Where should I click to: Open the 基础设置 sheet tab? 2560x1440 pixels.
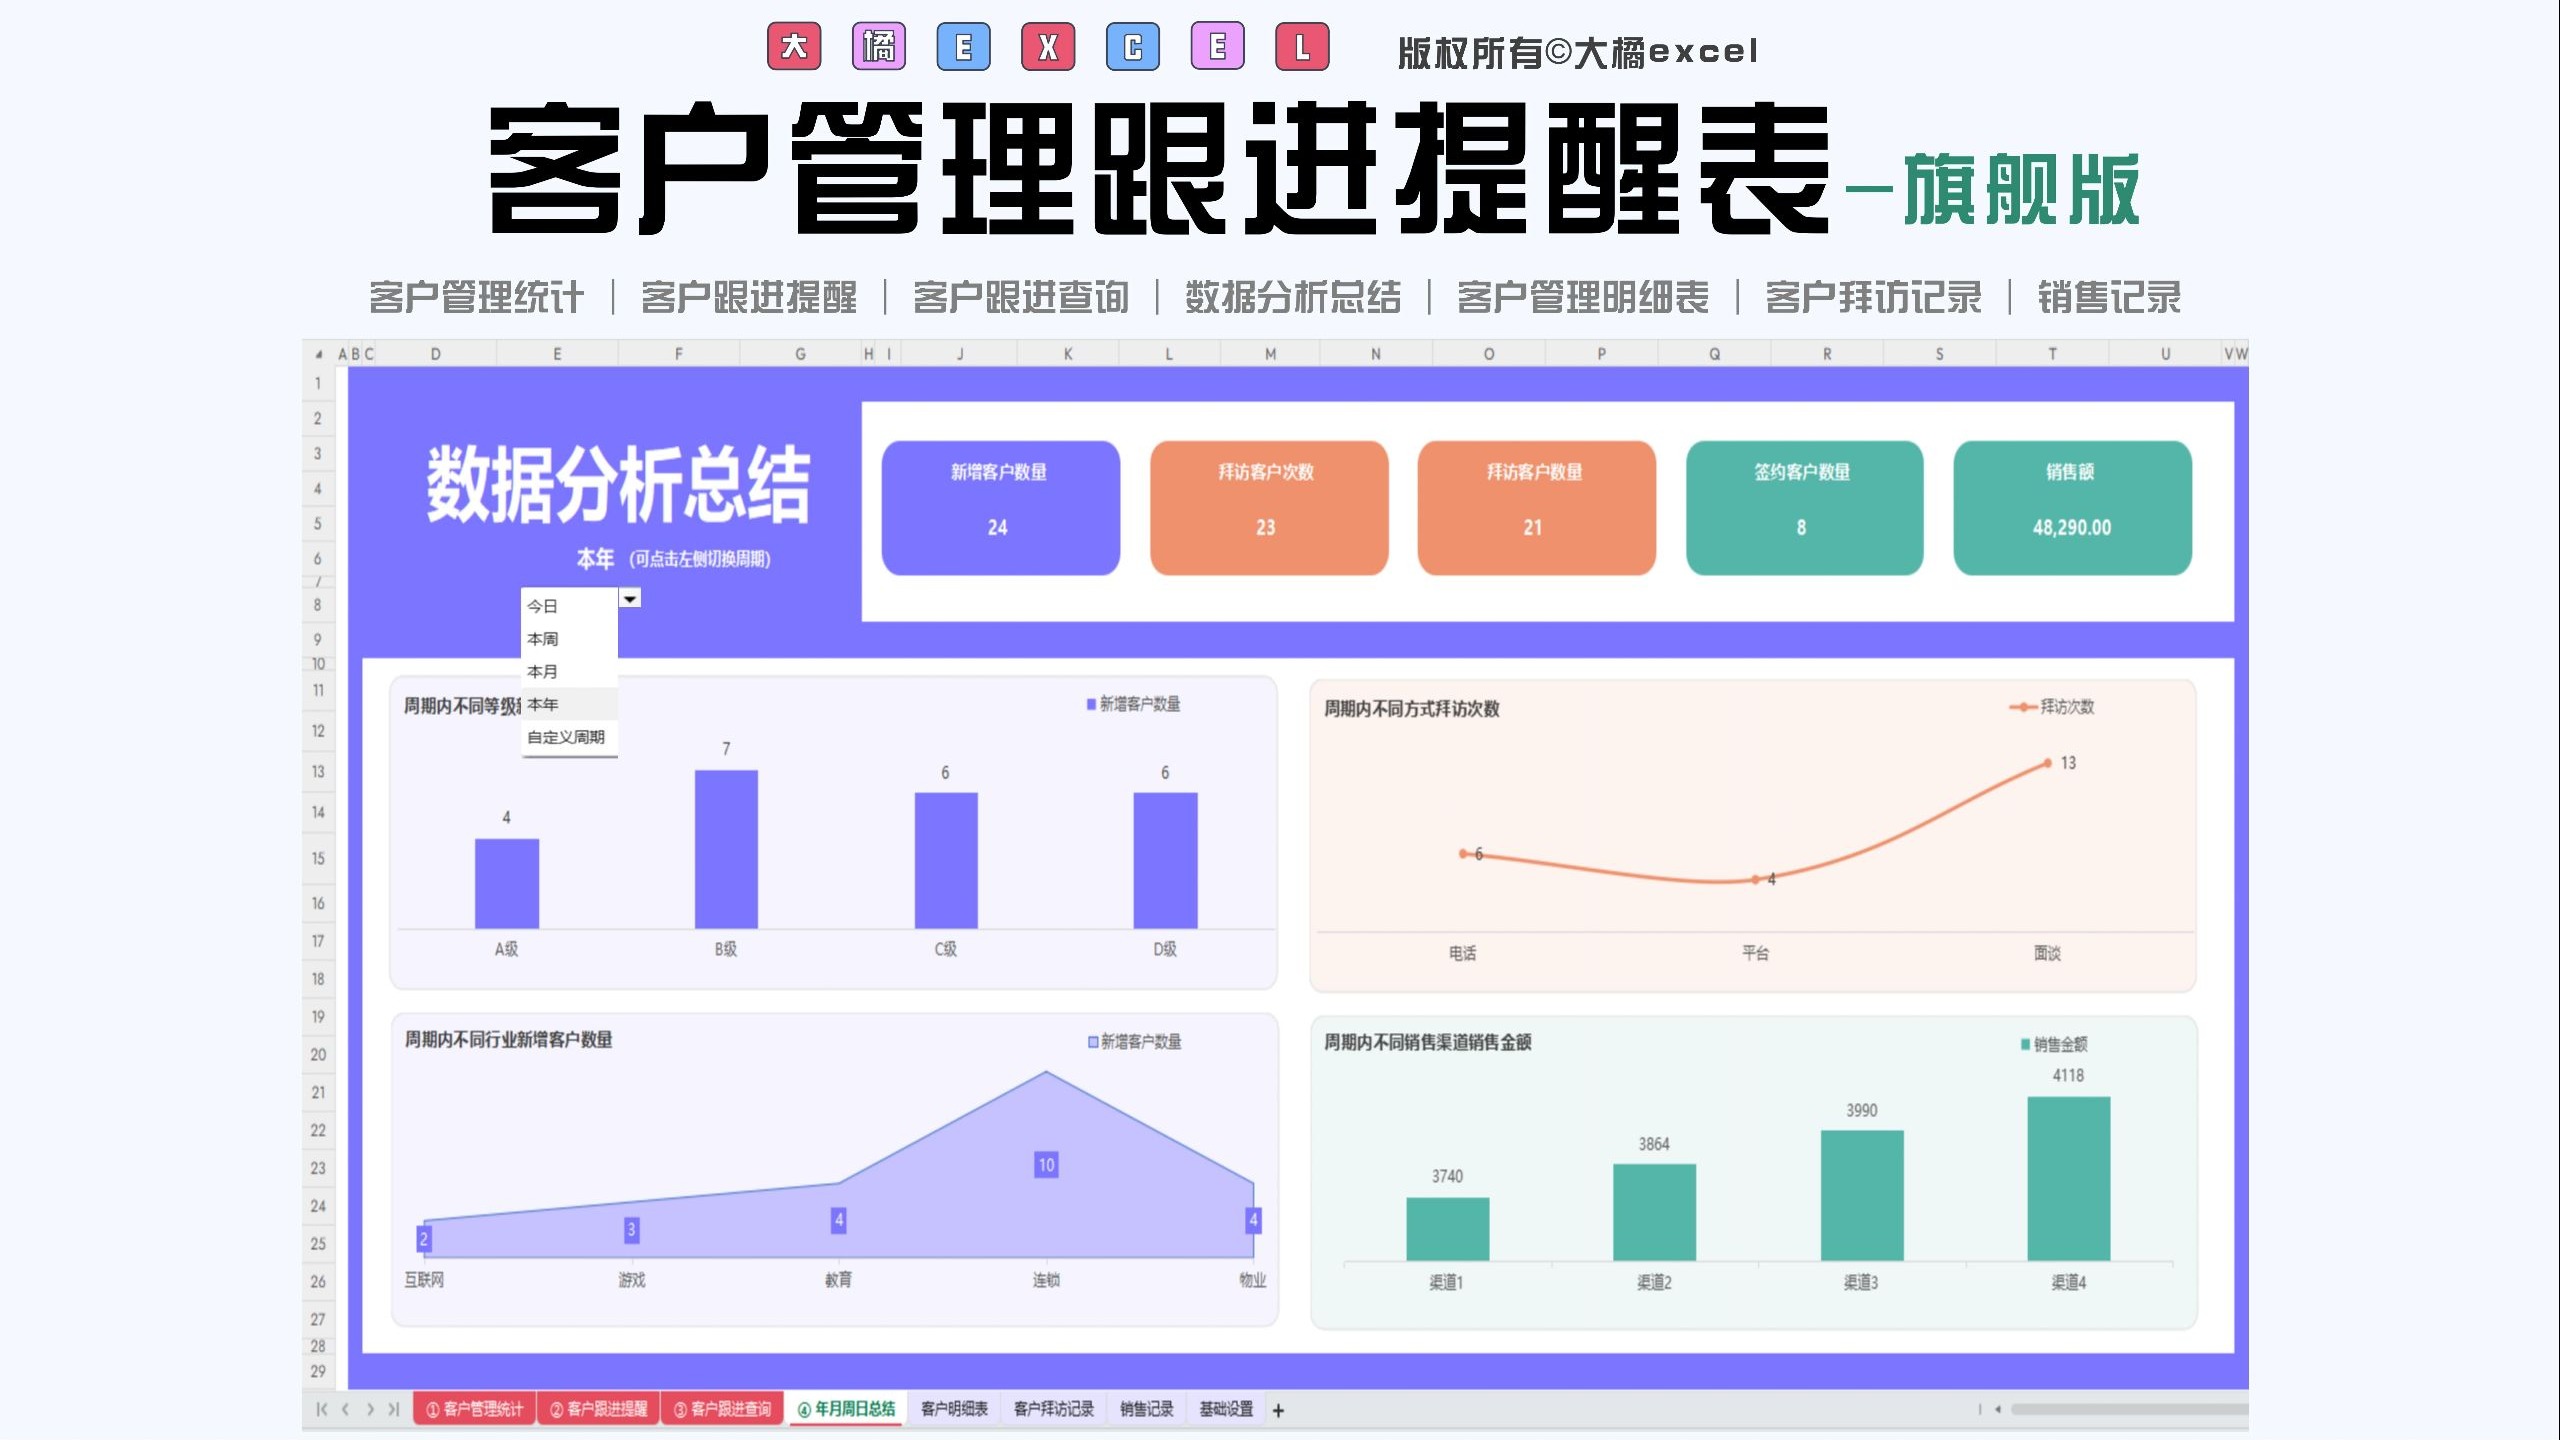click(x=1227, y=1409)
